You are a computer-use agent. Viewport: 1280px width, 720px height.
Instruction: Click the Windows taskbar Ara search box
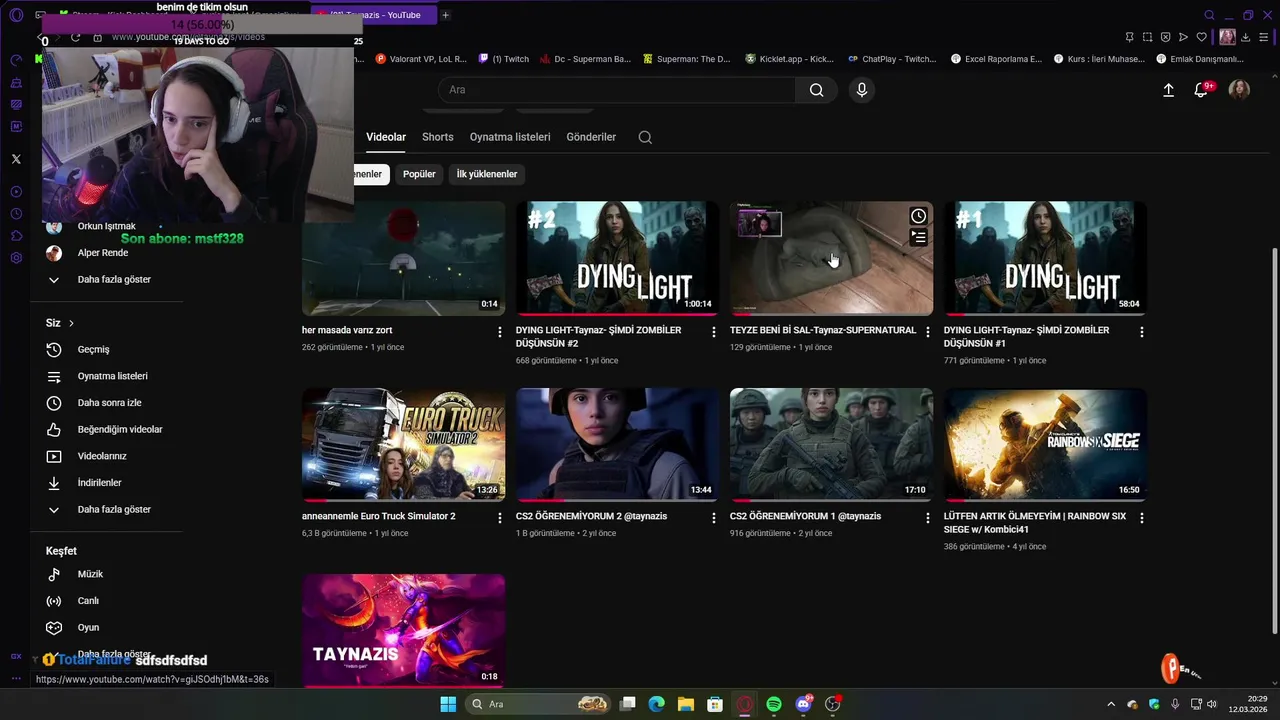click(x=540, y=704)
